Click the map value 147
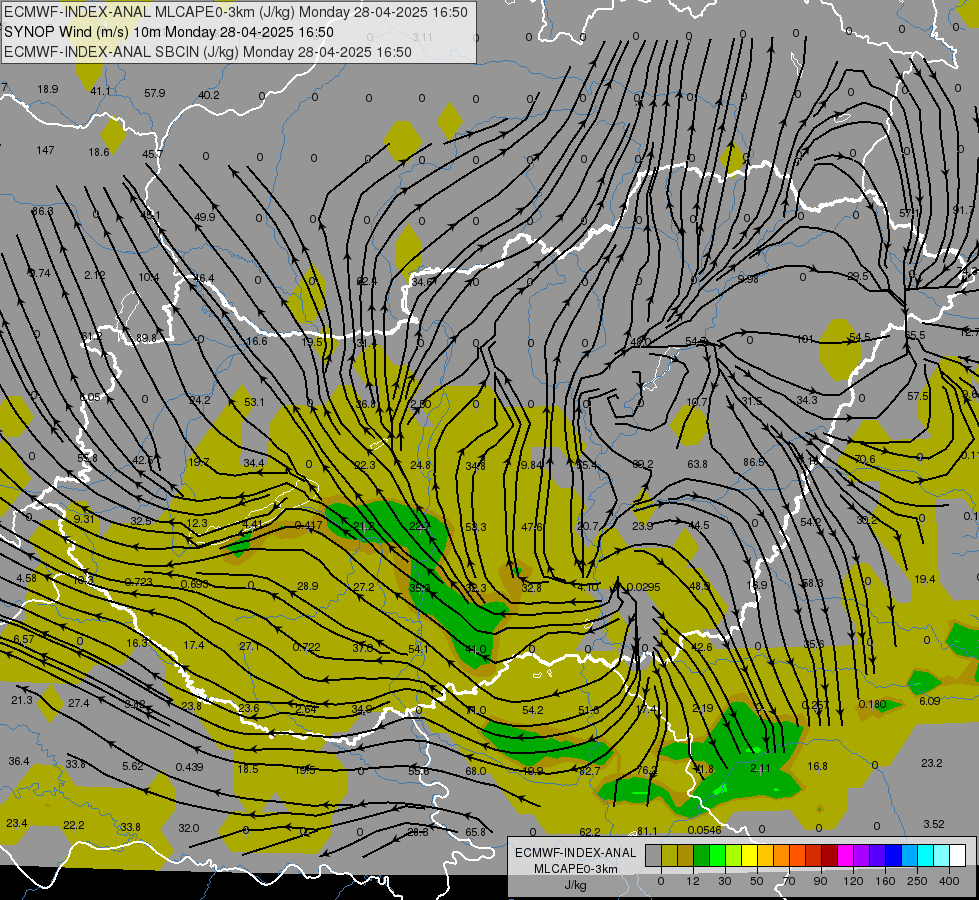Image resolution: width=979 pixels, height=900 pixels. tap(46, 150)
